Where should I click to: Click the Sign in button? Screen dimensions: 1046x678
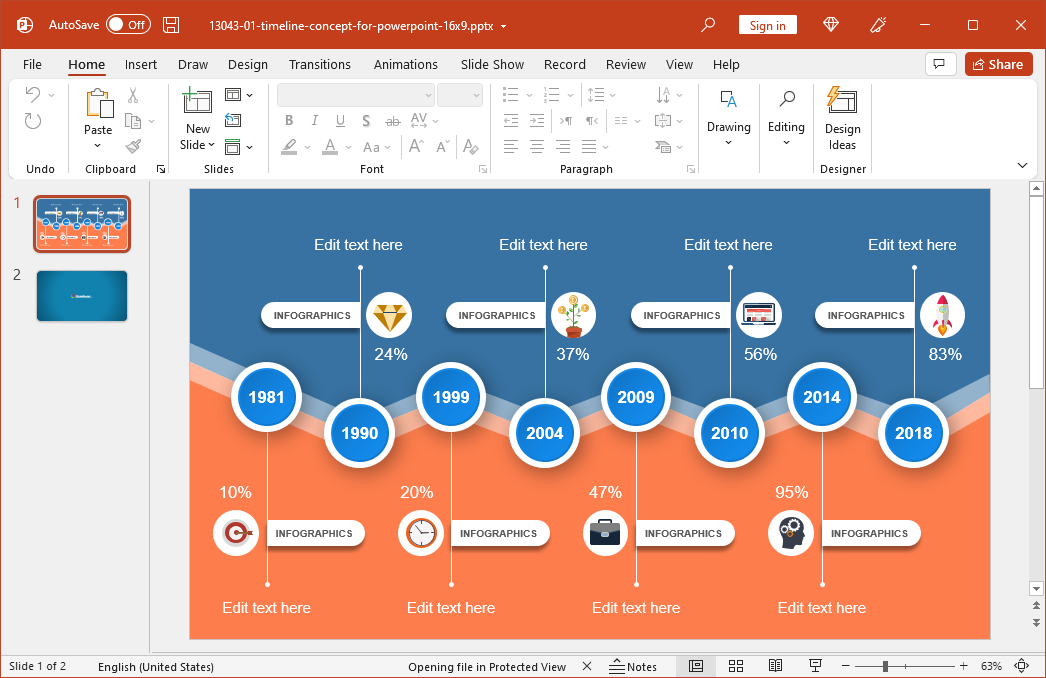[x=767, y=25]
